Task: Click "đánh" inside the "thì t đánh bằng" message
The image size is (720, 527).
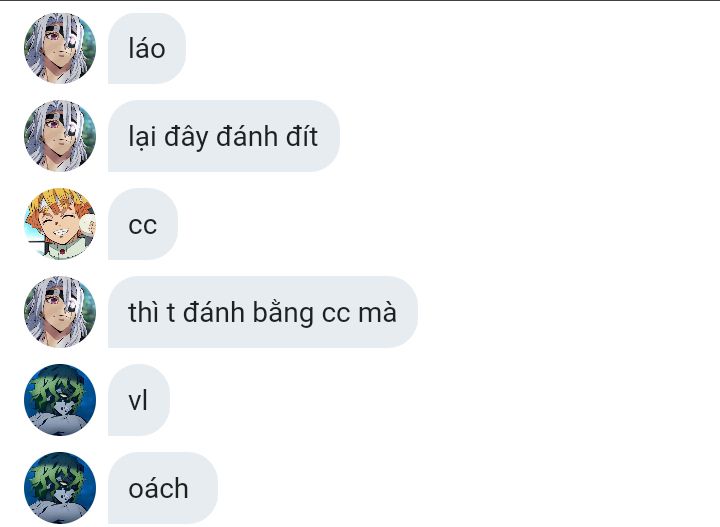Action: click(214, 312)
